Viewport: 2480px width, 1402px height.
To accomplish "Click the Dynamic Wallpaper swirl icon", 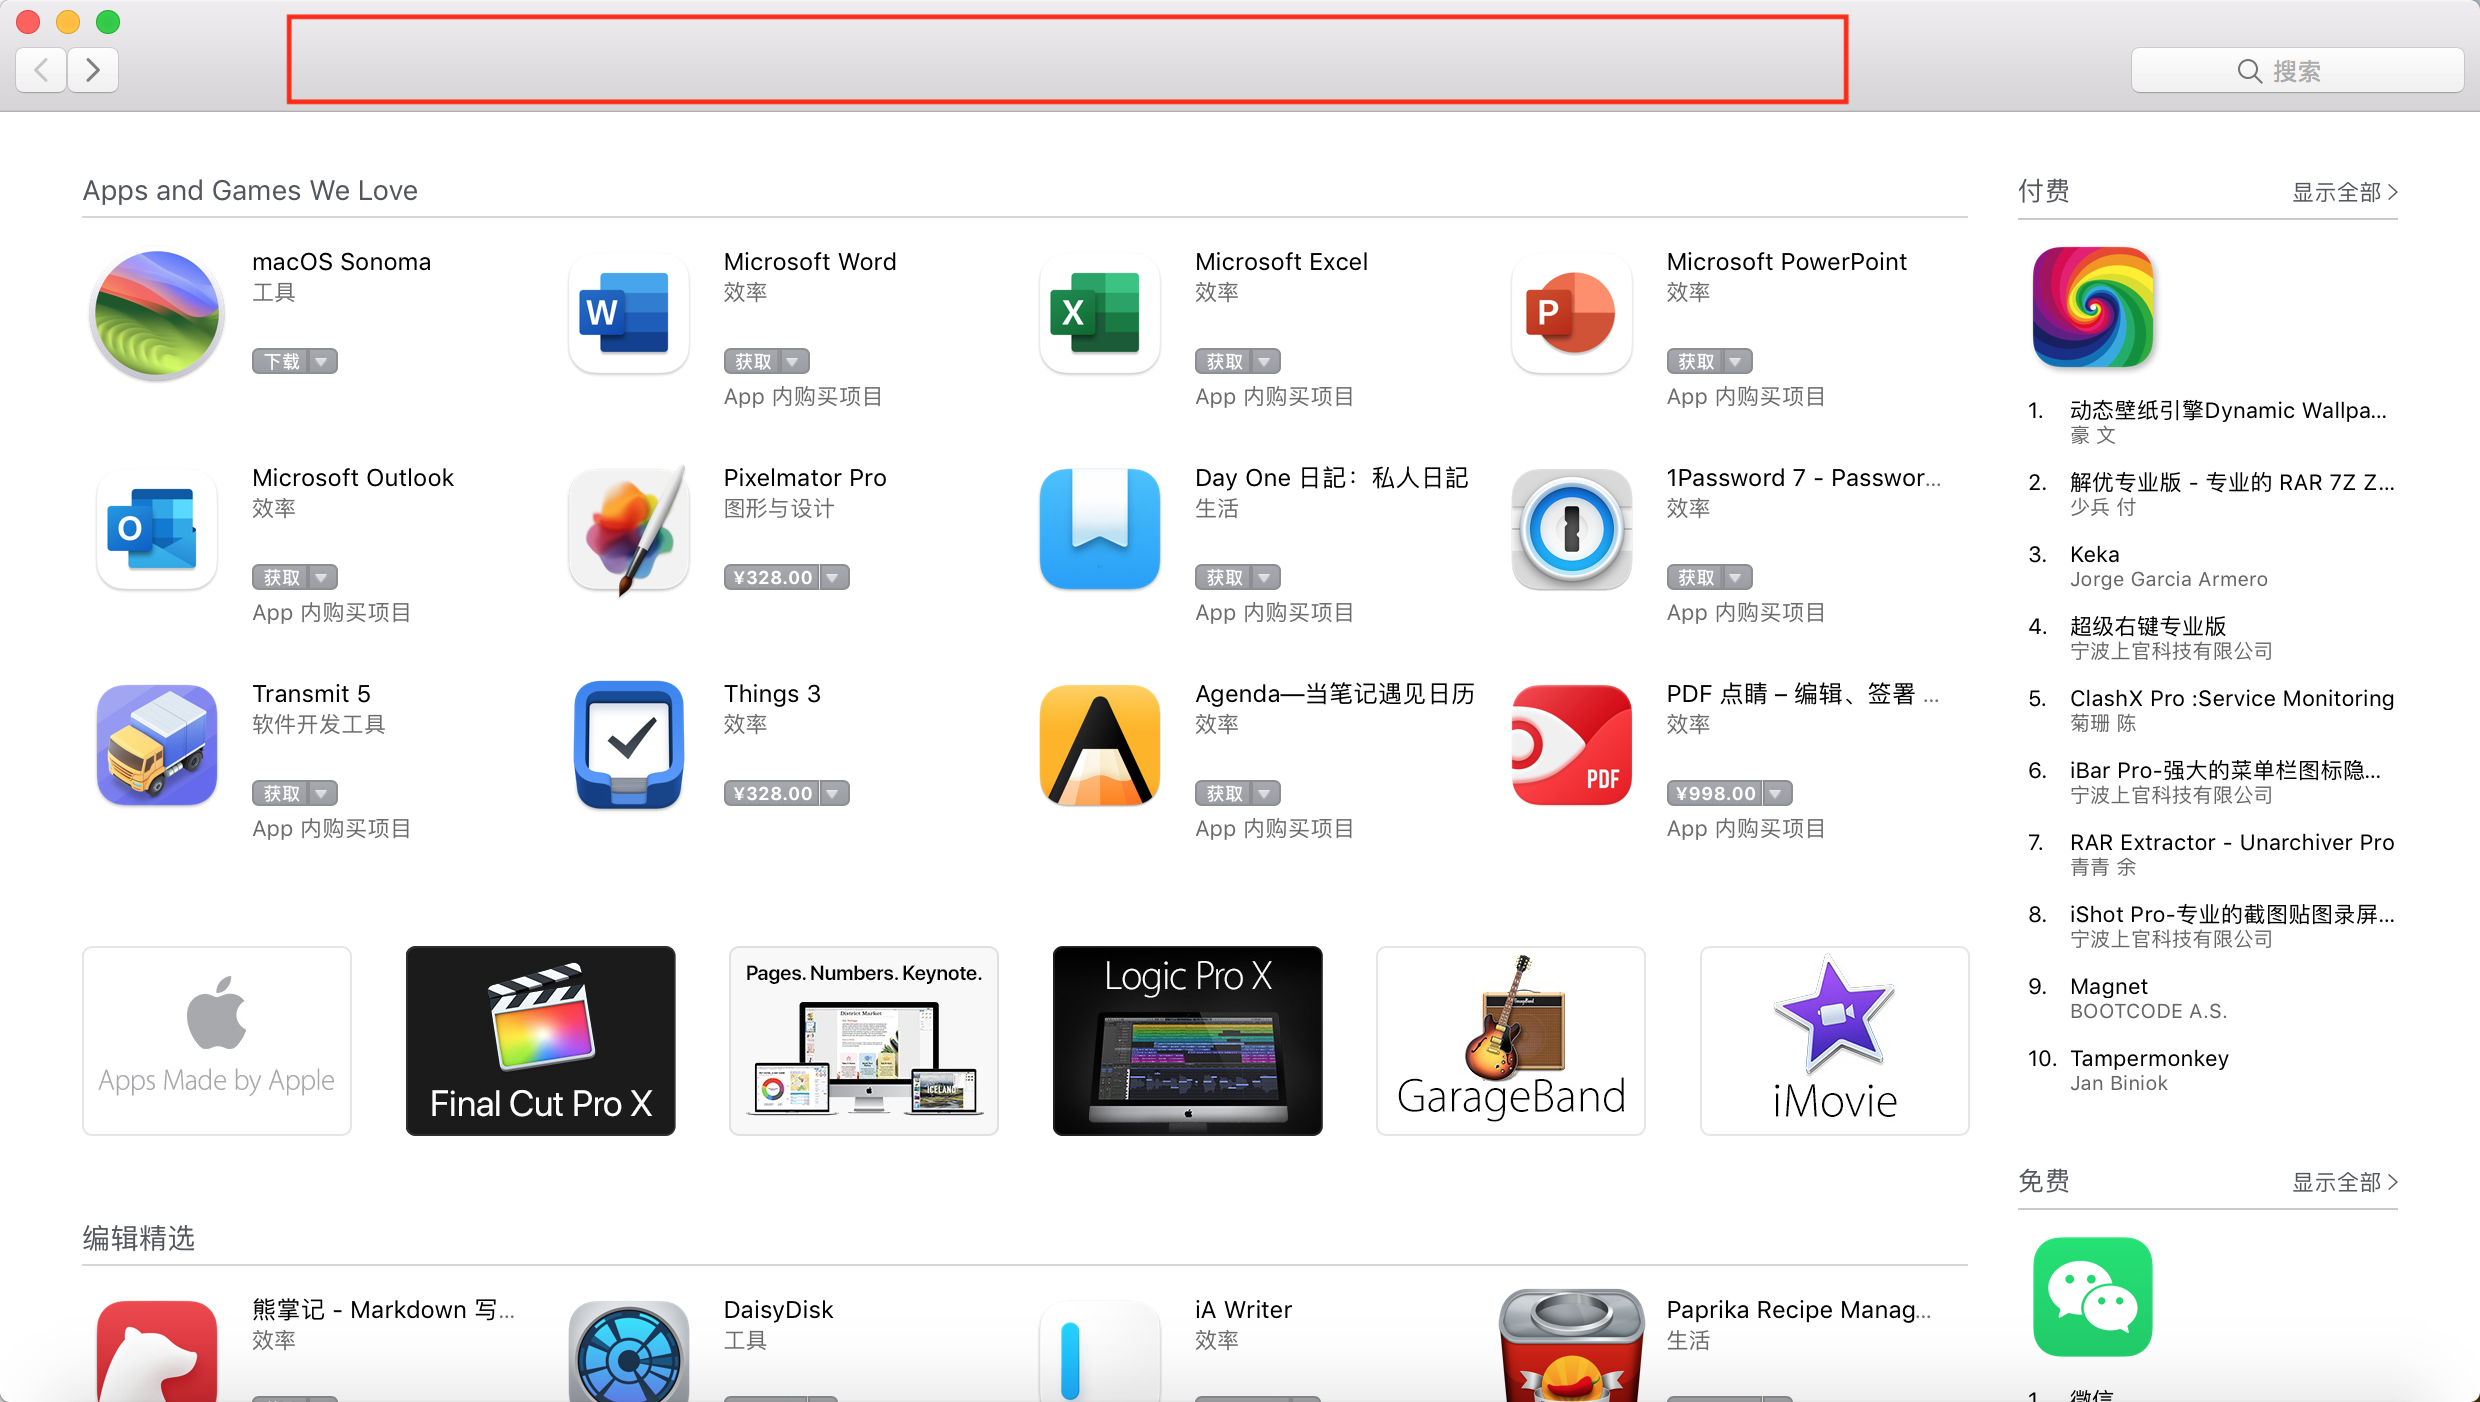I will pyautogui.click(x=2092, y=307).
